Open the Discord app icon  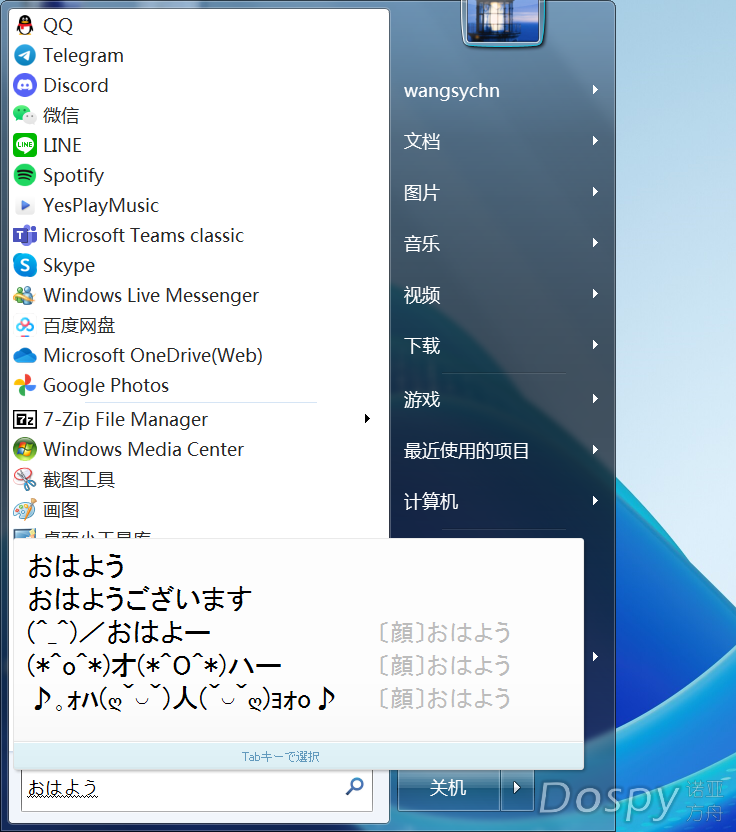[x=25, y=85]
